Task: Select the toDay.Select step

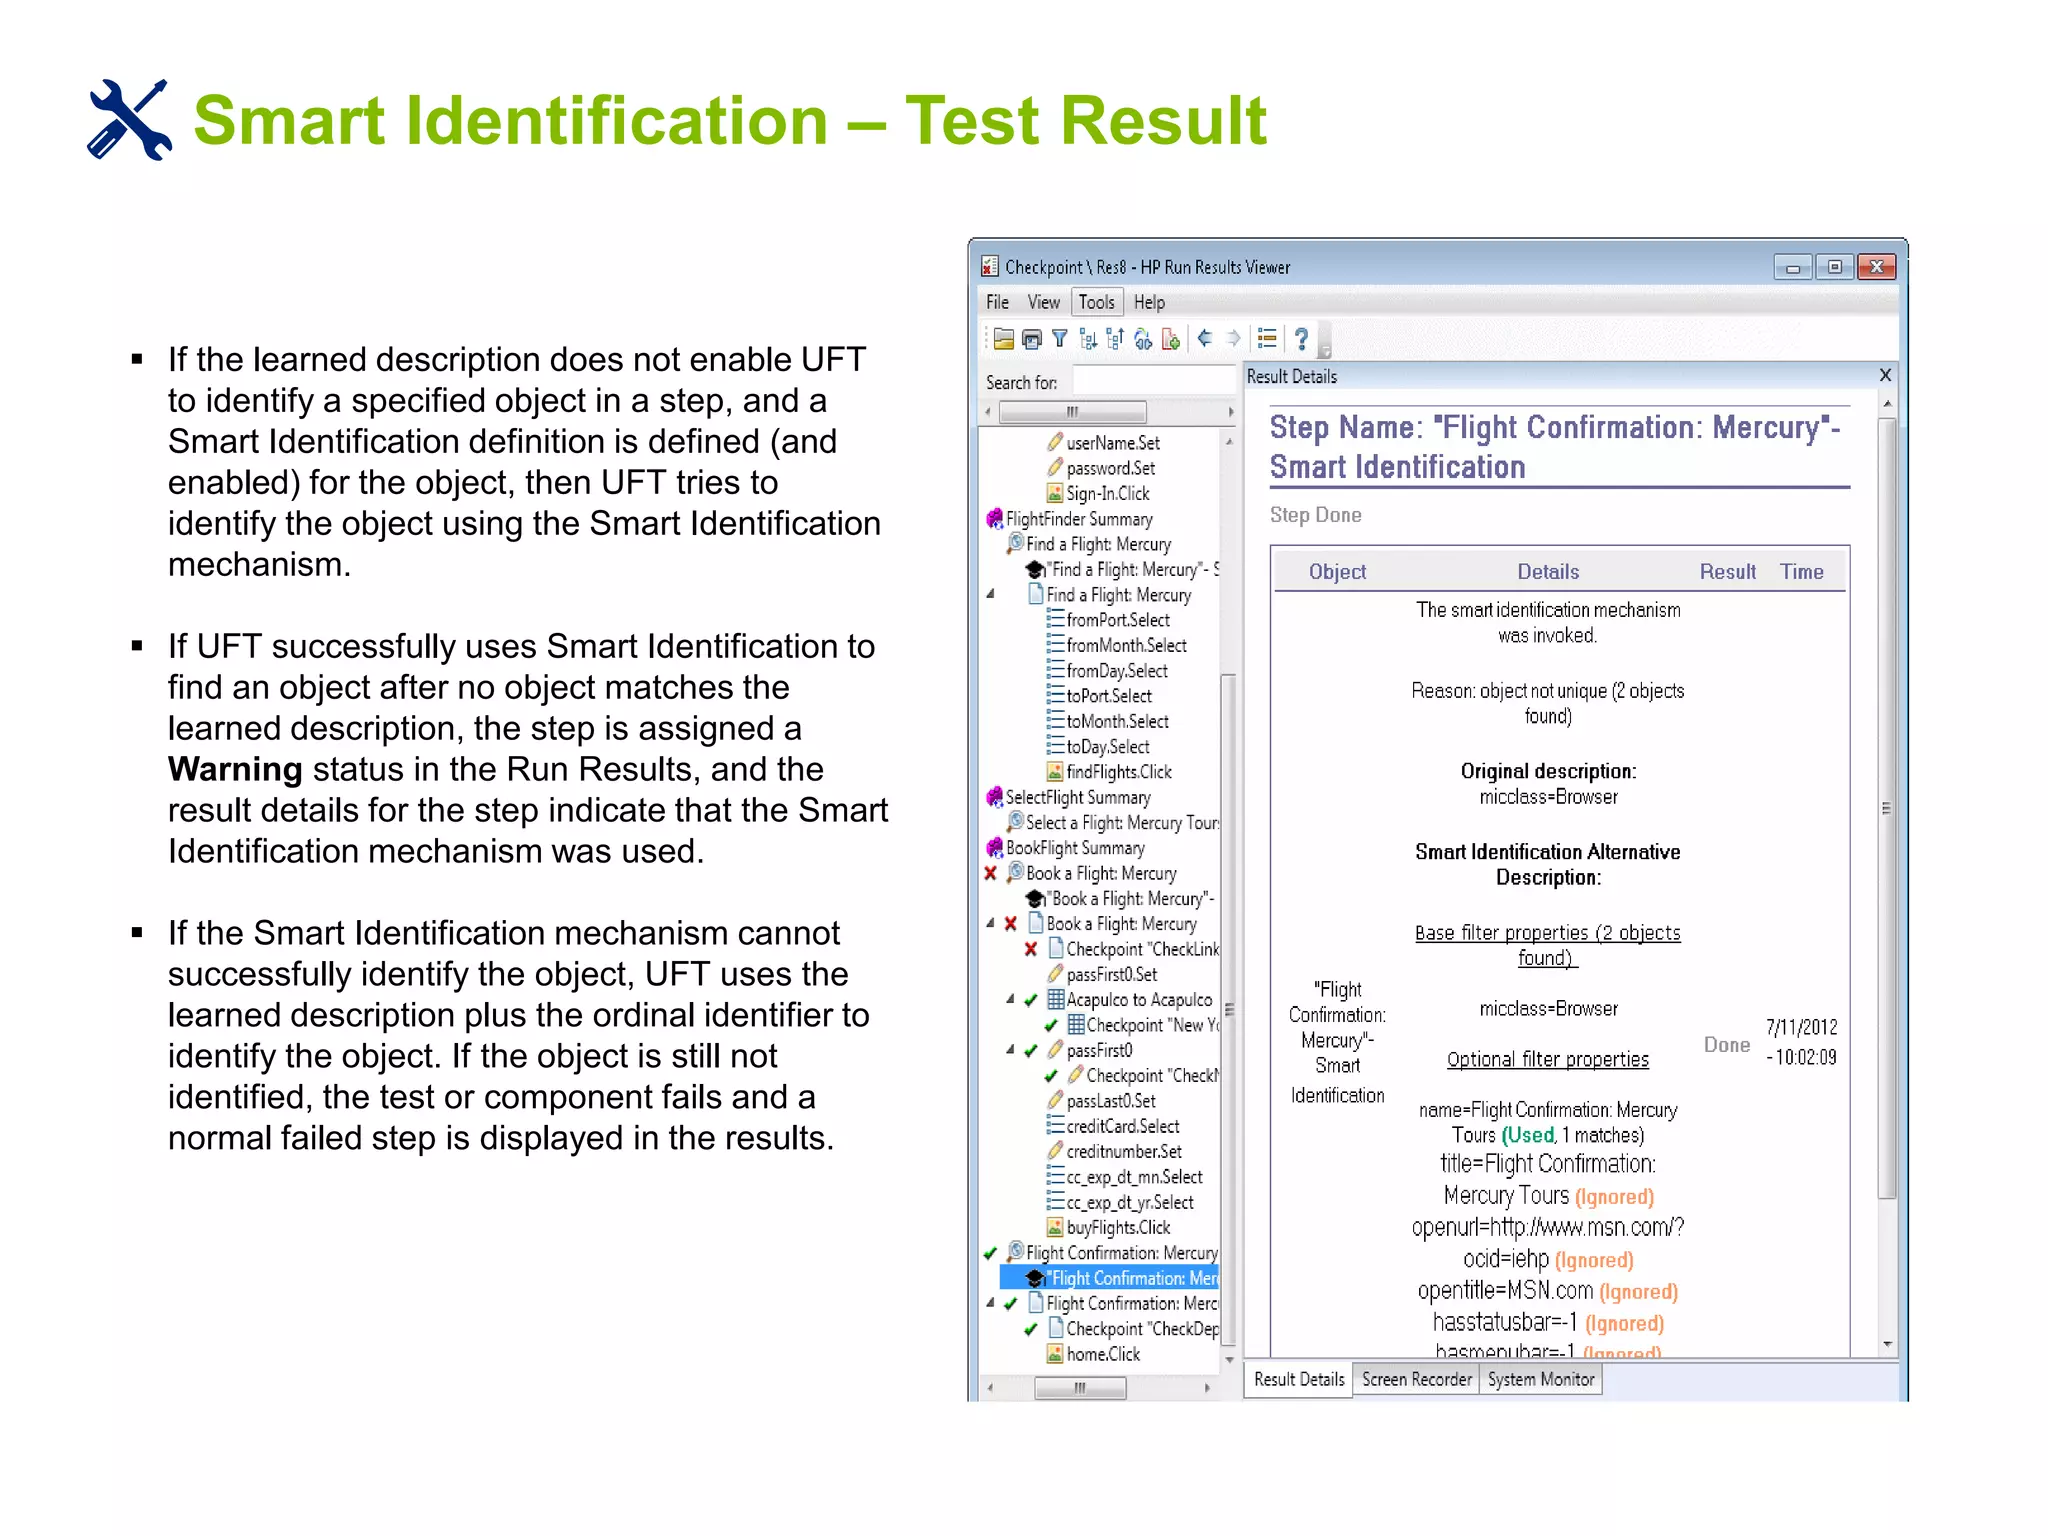Action: pyautogui.click(x=1108, y=747)
